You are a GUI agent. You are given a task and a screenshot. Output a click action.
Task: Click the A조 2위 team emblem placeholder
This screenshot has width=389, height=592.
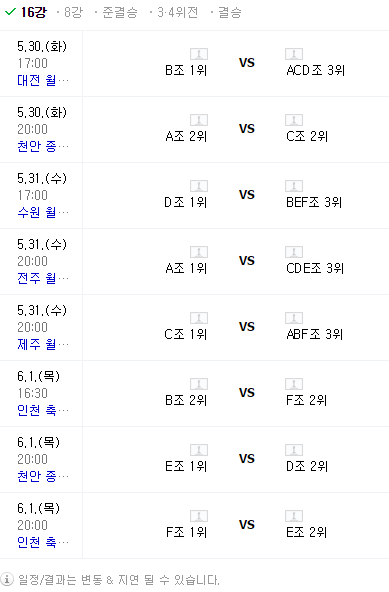tap(199, 120)
